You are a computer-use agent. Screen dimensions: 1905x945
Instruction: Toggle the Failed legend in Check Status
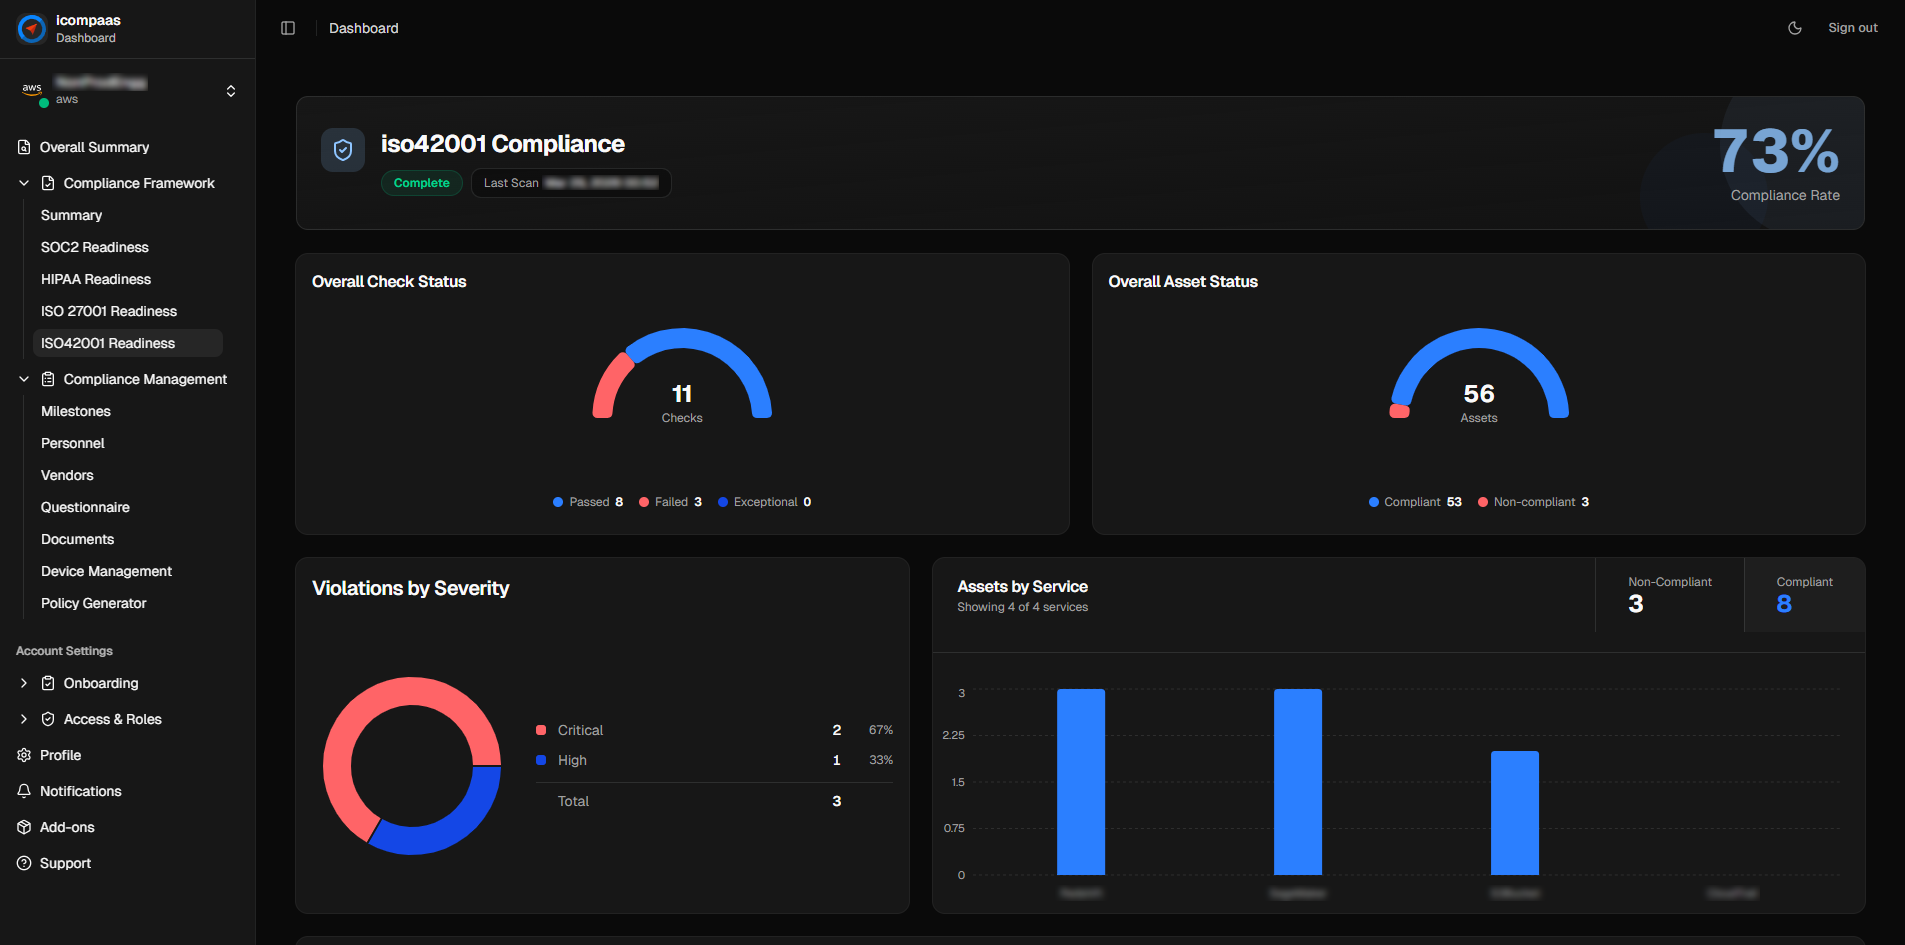(671, 502)
